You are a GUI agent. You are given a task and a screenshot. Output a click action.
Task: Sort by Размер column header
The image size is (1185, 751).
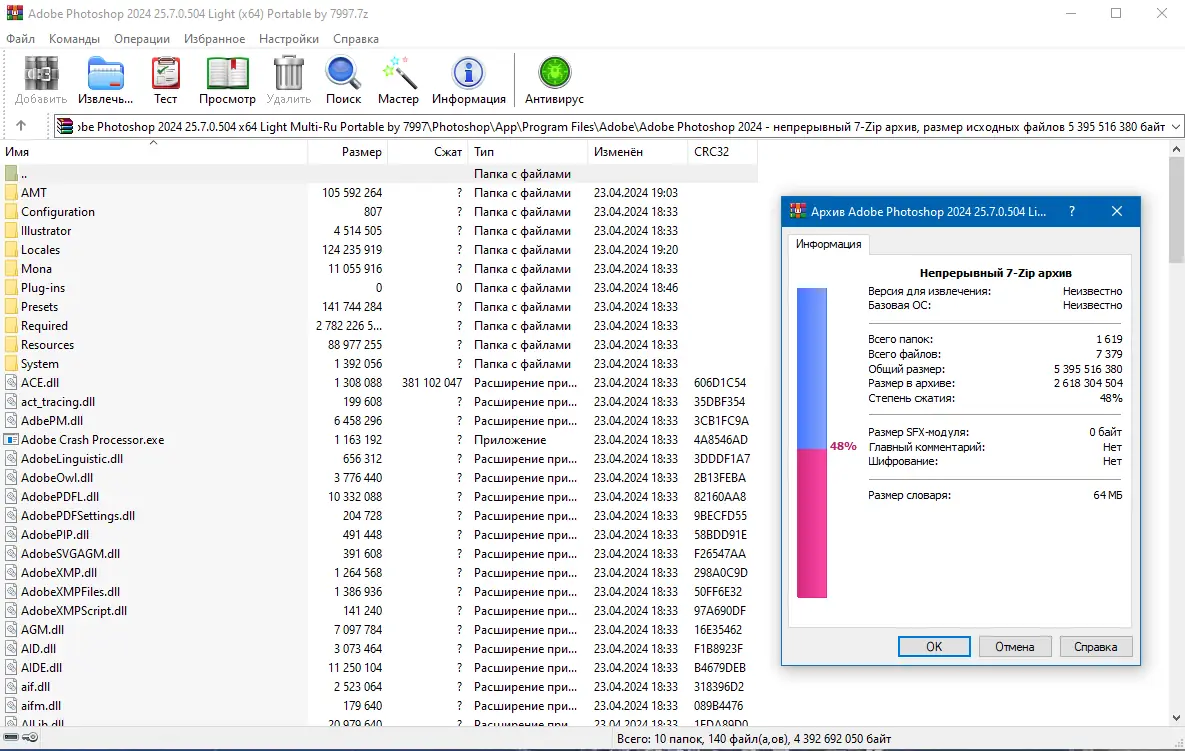348,152
